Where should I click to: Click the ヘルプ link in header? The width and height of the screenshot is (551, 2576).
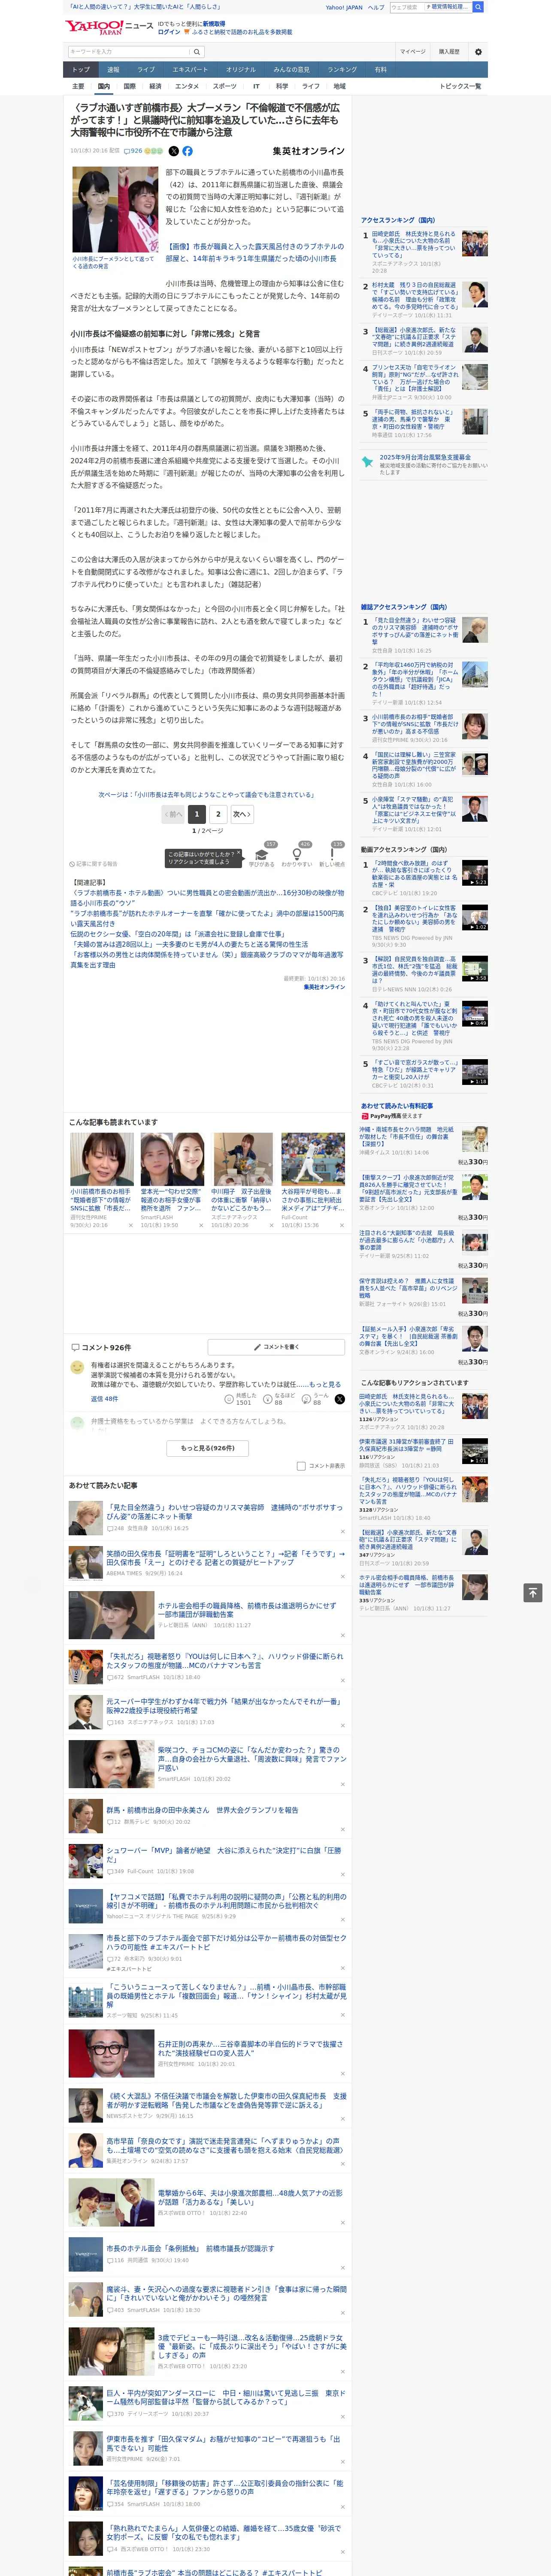point(375,7)
